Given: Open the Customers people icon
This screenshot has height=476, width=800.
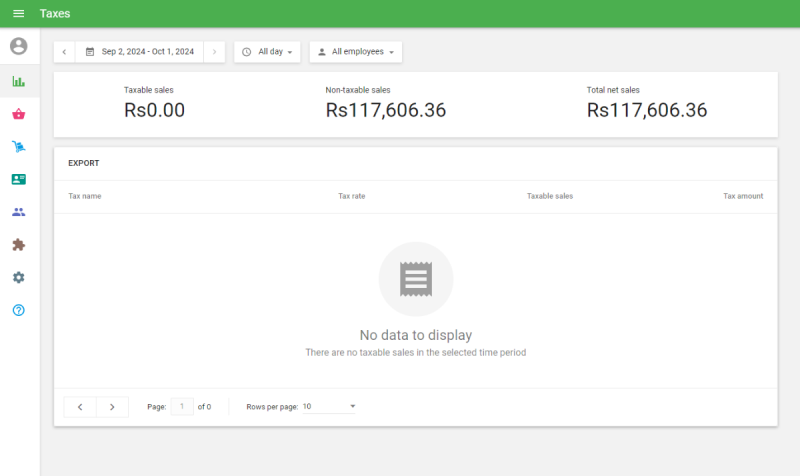Looking at the screenshot, I should click(x=19, y=212).
